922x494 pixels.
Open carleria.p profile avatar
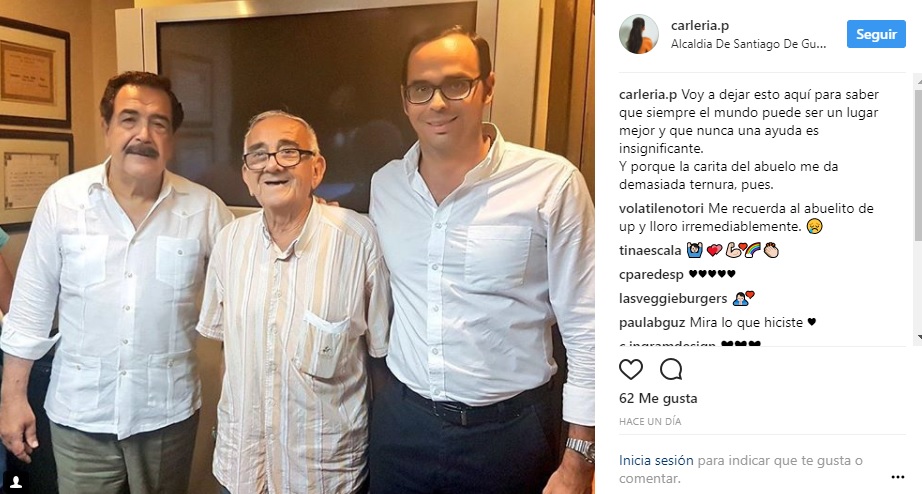pyautogui.click(x=639, y=34)
